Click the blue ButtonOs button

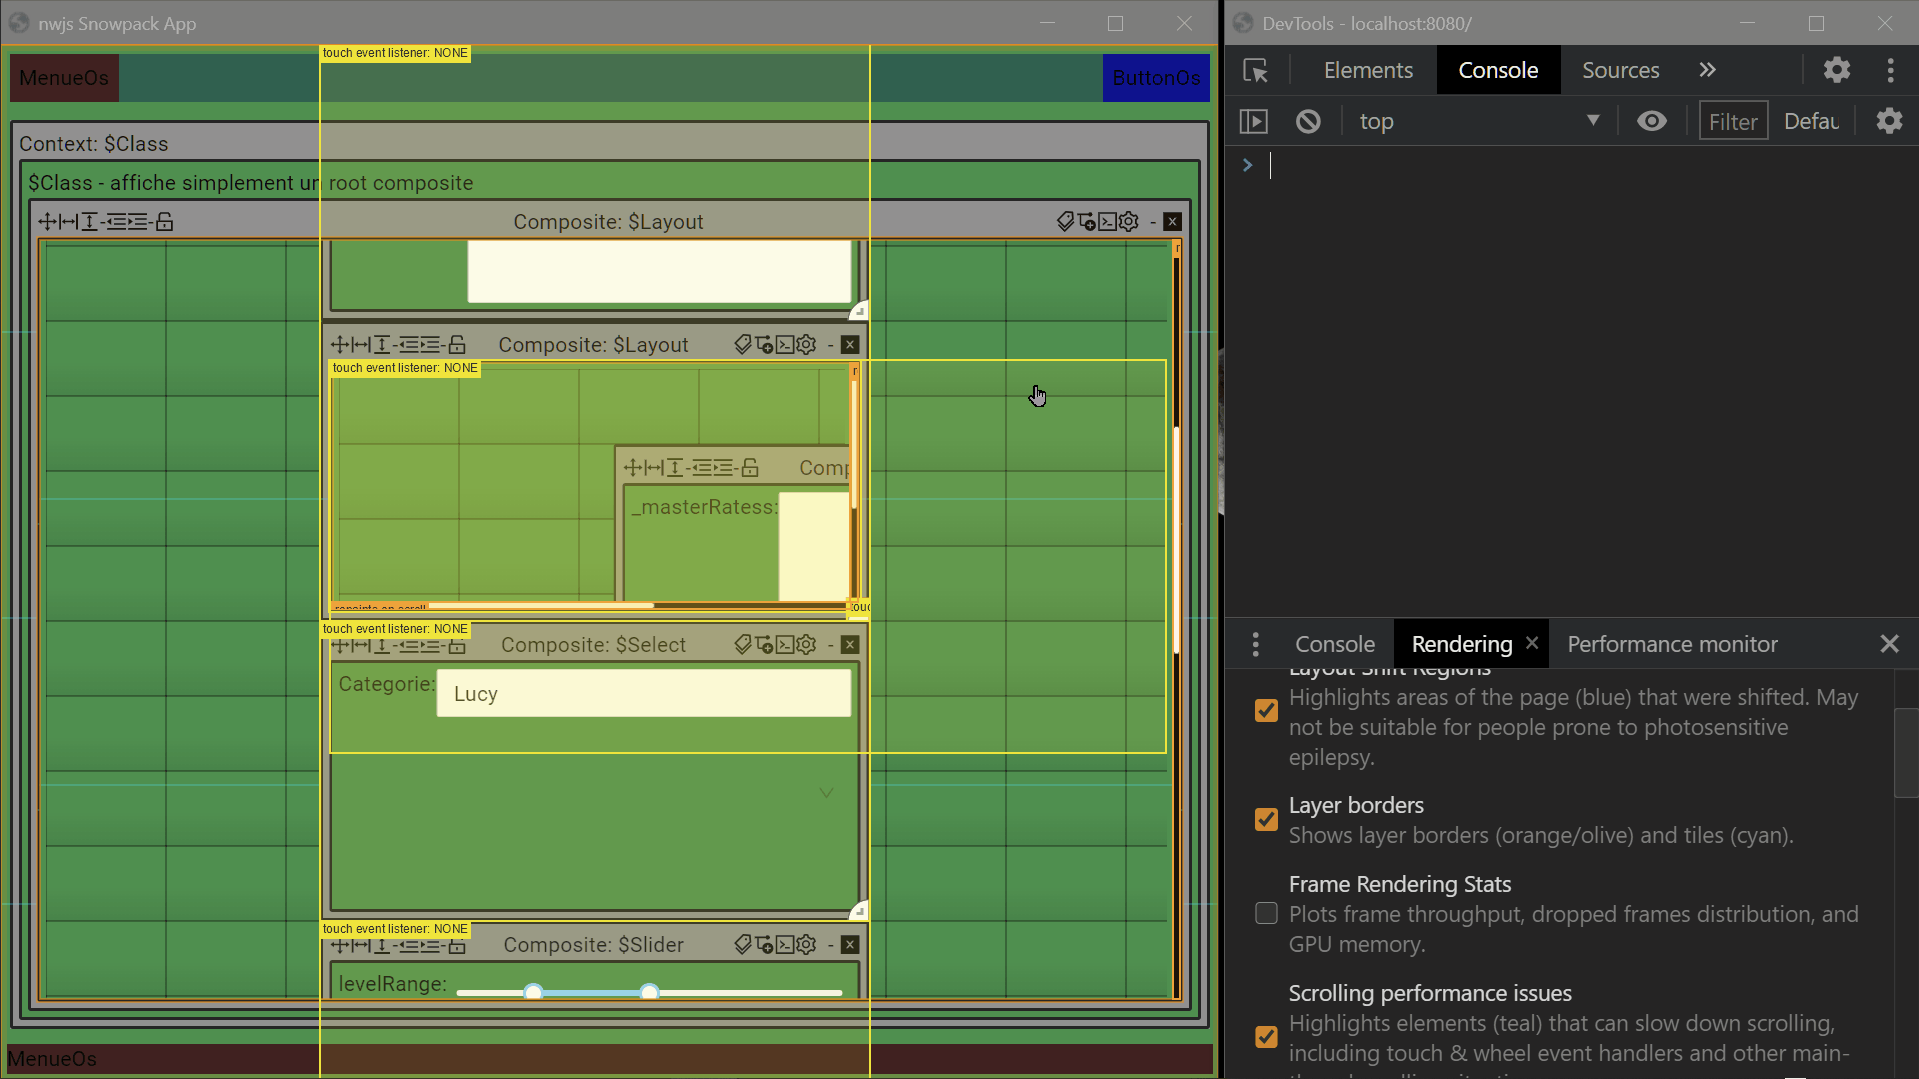tap(1156, 78)
